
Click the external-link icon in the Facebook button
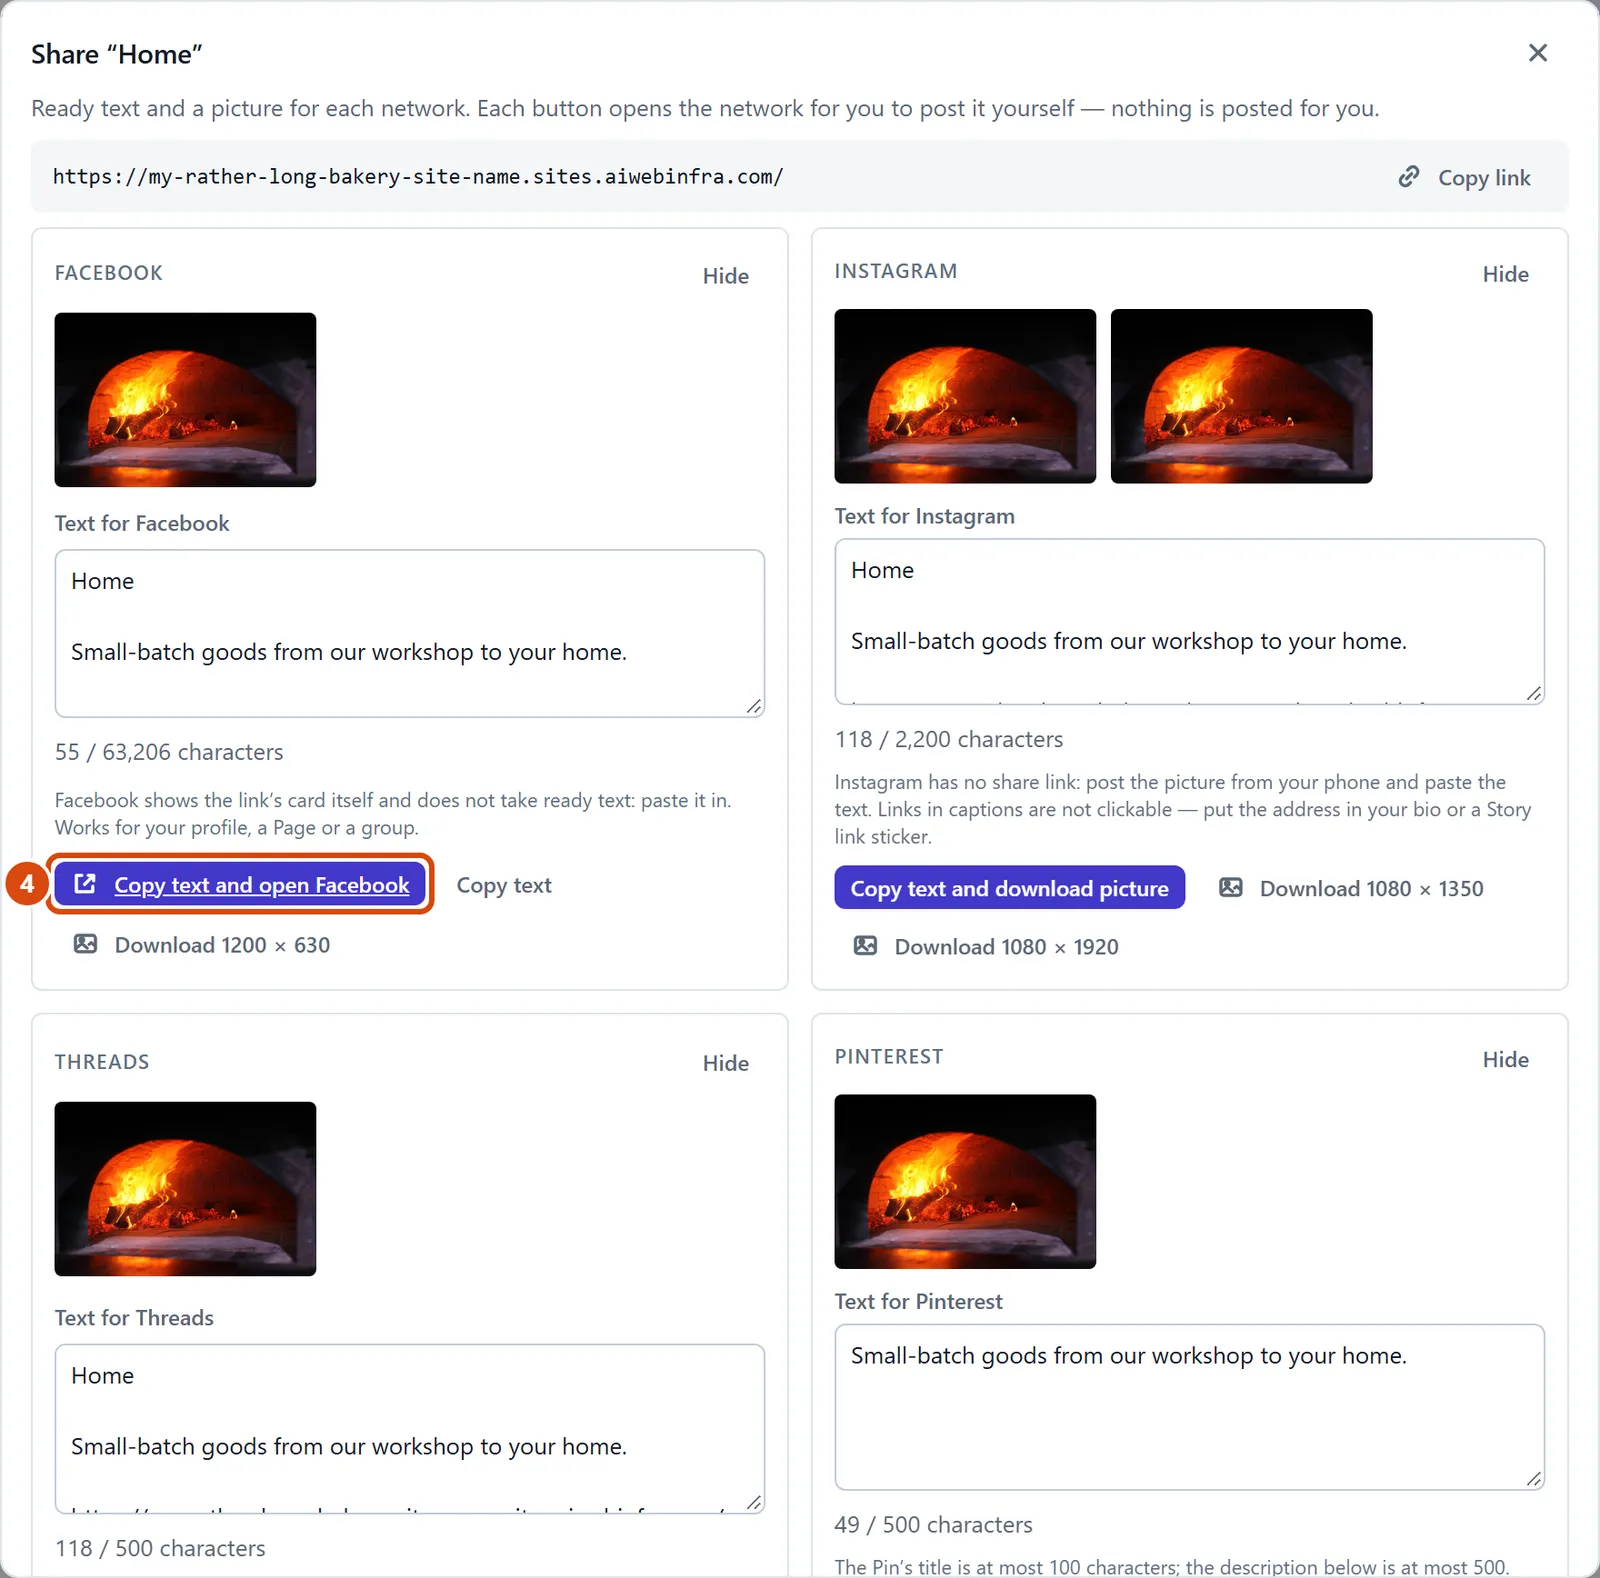(x=86, y=884)
